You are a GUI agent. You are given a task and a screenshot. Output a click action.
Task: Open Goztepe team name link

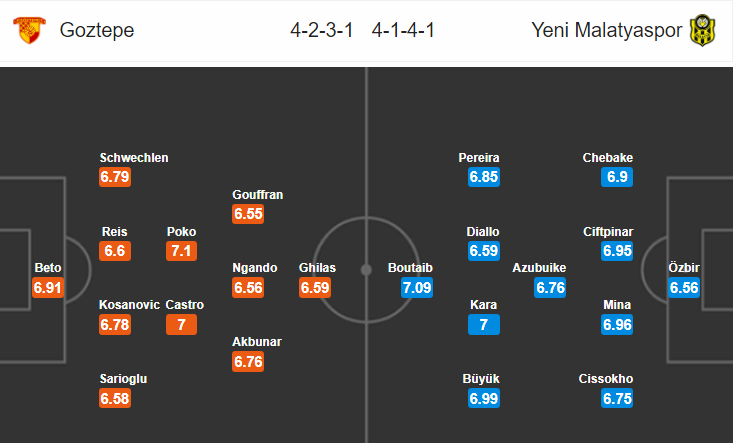click(x=97, y=30)
